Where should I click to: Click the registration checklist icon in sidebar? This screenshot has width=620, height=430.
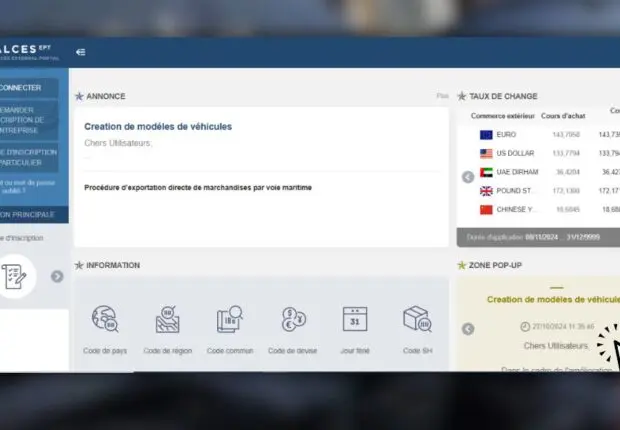point(15,276)
